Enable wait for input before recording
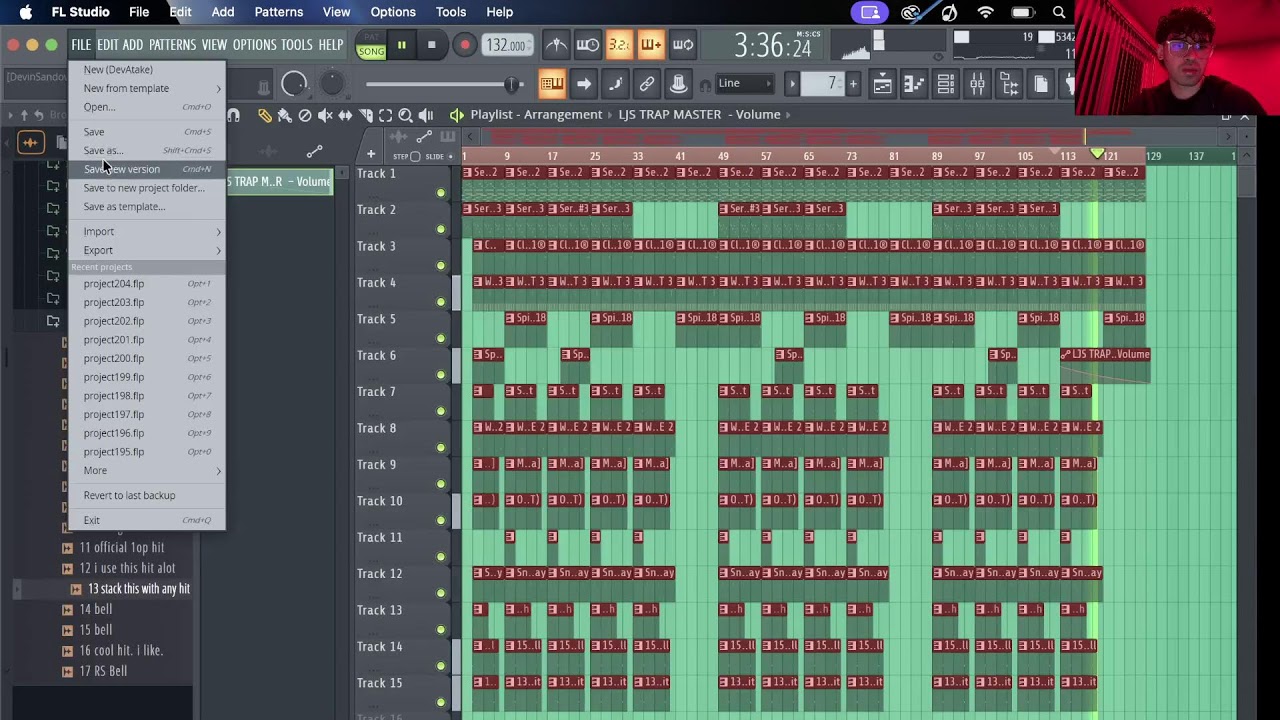Viewport: 1280px width, 720px height. pos(588,45)
